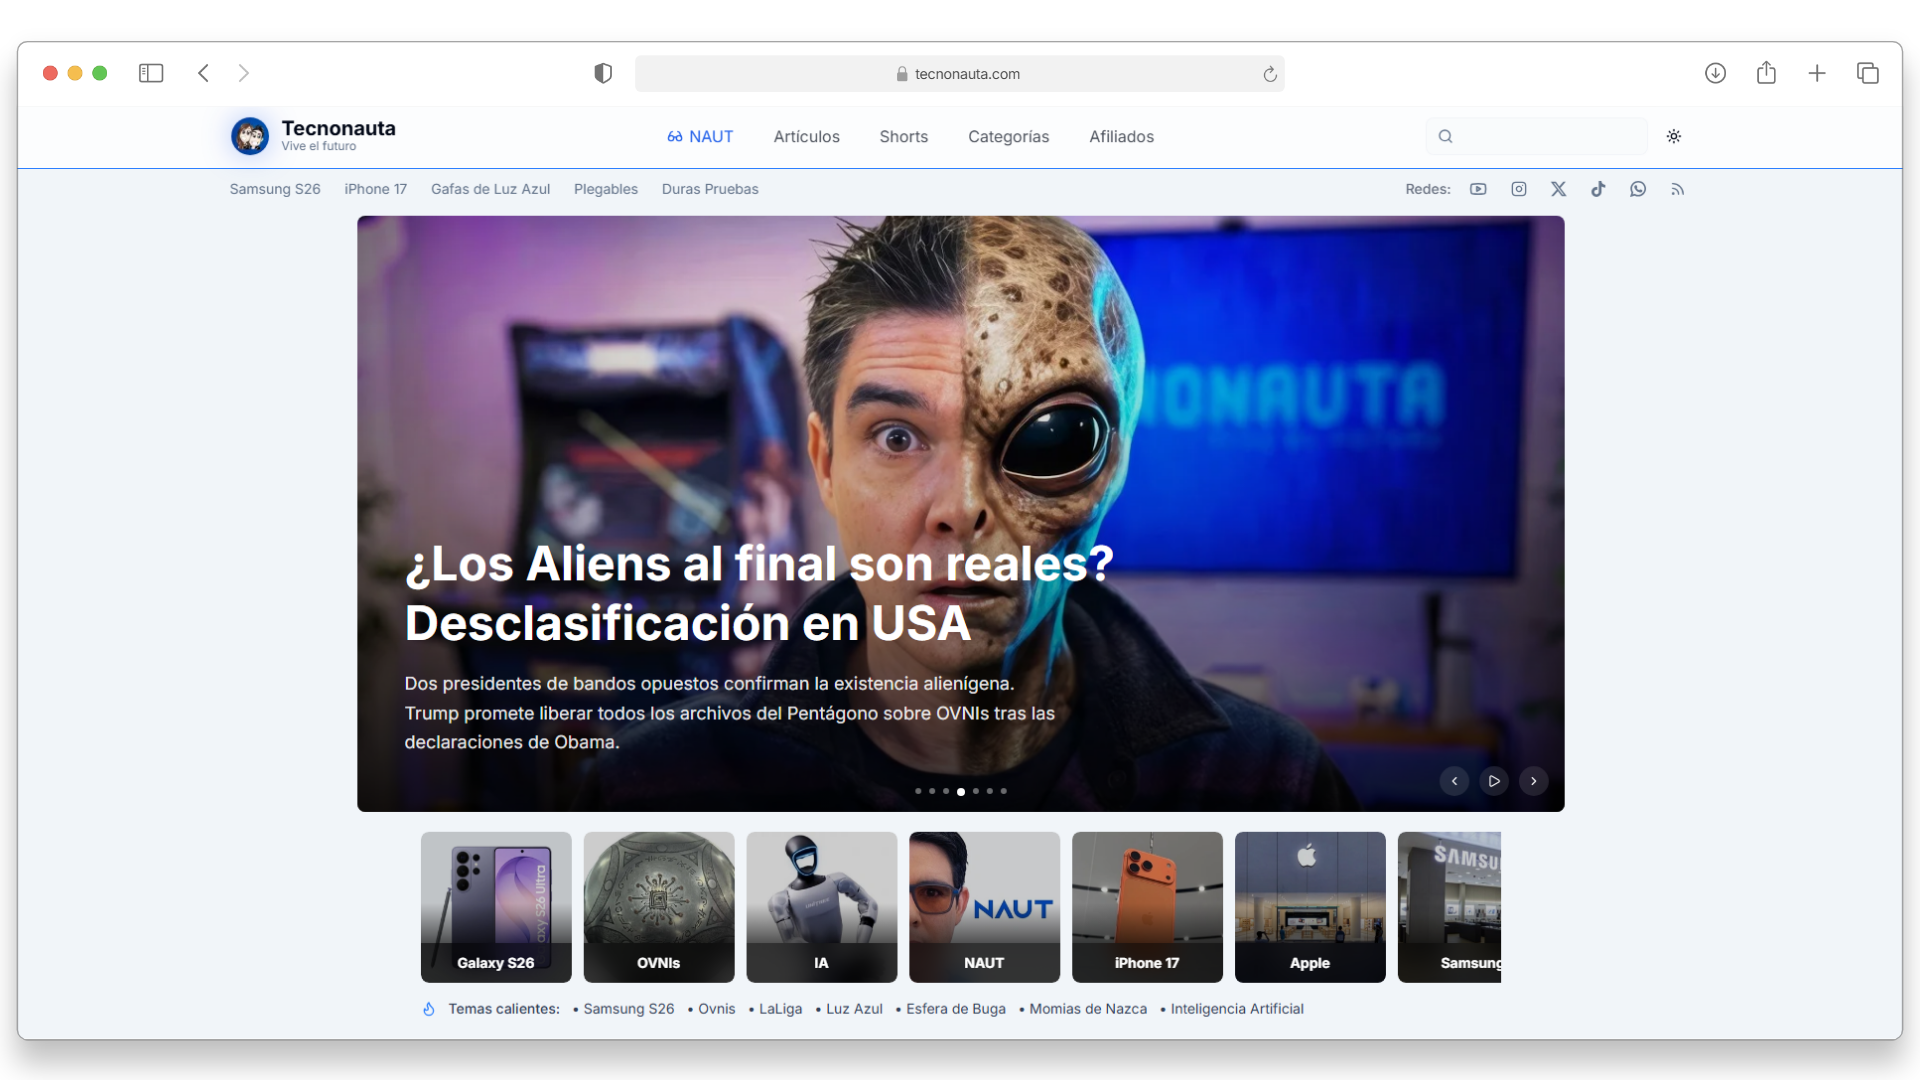
Task: Open the Apple store topic card
Action: [x=1310, y=907]
